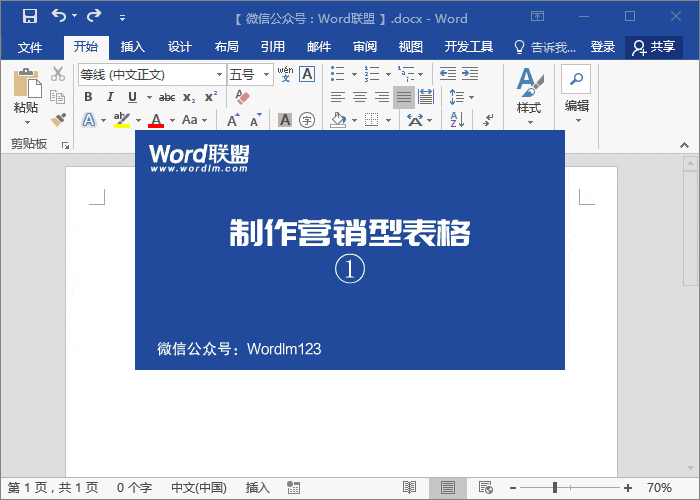The image size is (700, 500).
Task: Click the shading paint bucket icon
Action: click(338, 120)
